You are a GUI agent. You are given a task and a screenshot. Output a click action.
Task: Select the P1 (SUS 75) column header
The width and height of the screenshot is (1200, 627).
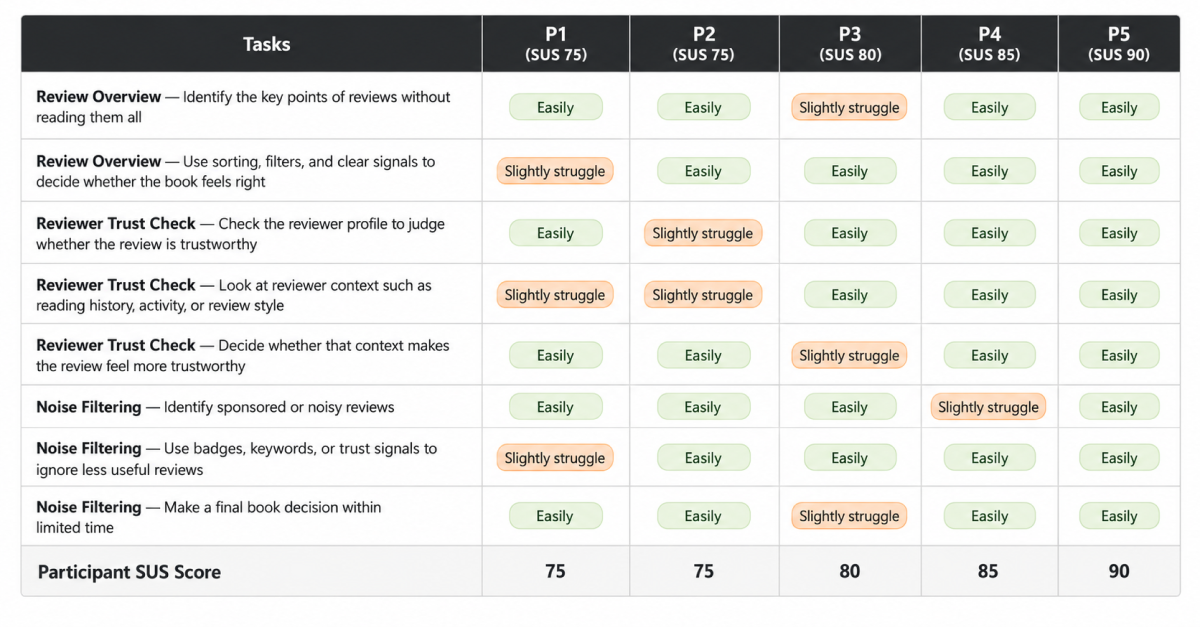click(555, 44)
